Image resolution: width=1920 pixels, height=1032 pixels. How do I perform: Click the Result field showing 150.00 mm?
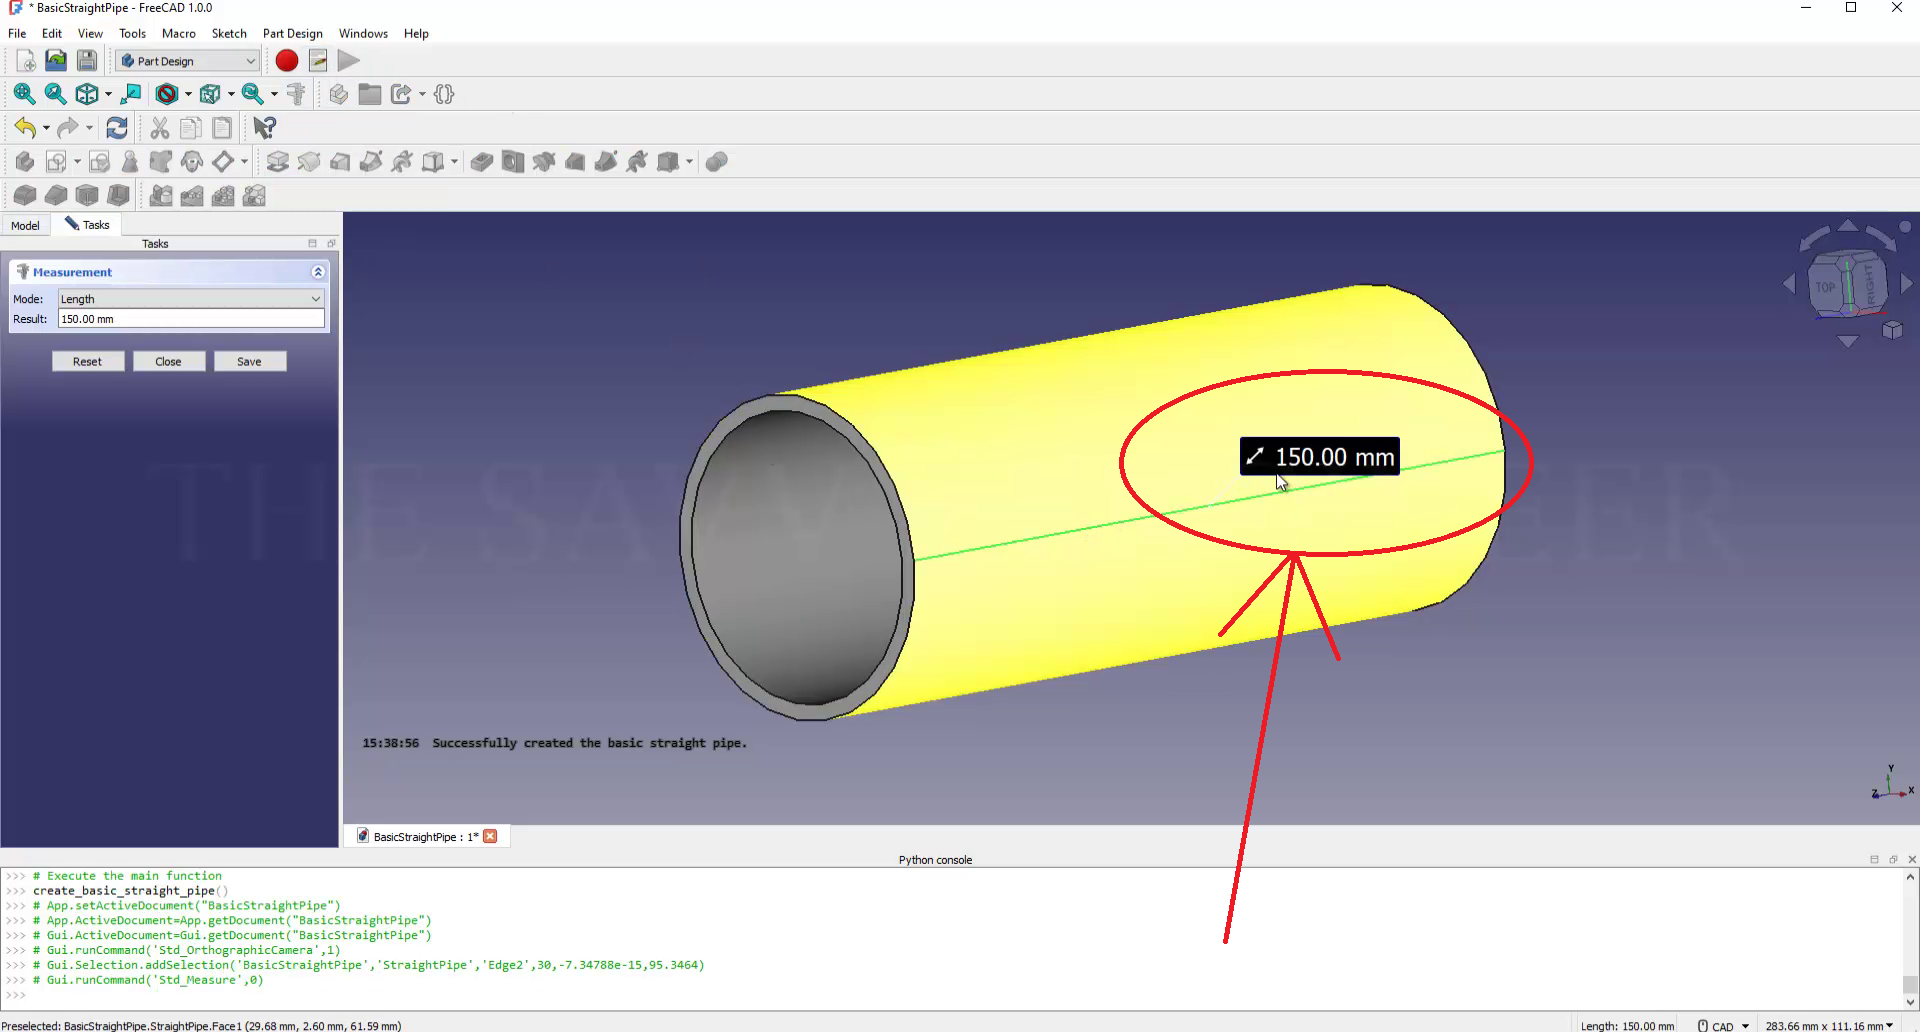point(190,319)
